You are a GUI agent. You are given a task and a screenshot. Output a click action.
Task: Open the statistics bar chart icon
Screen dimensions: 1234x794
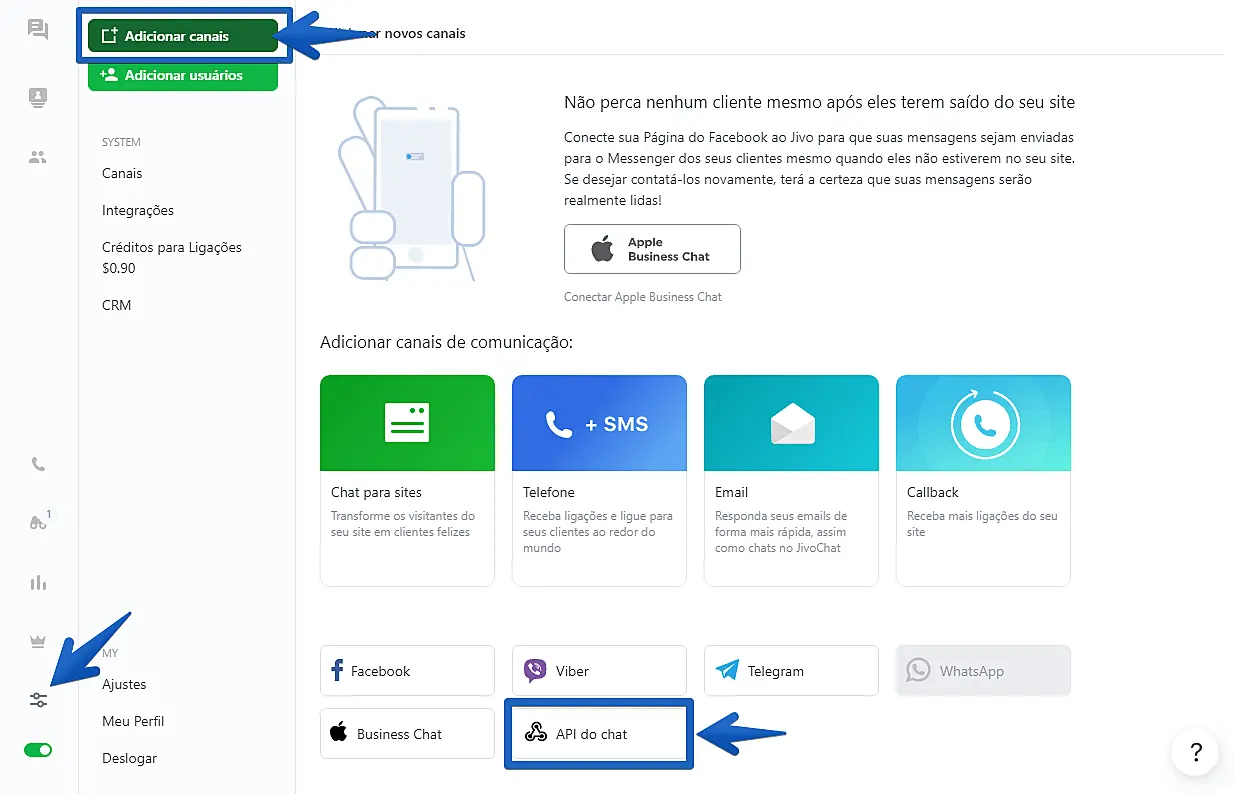click(38, 582)
